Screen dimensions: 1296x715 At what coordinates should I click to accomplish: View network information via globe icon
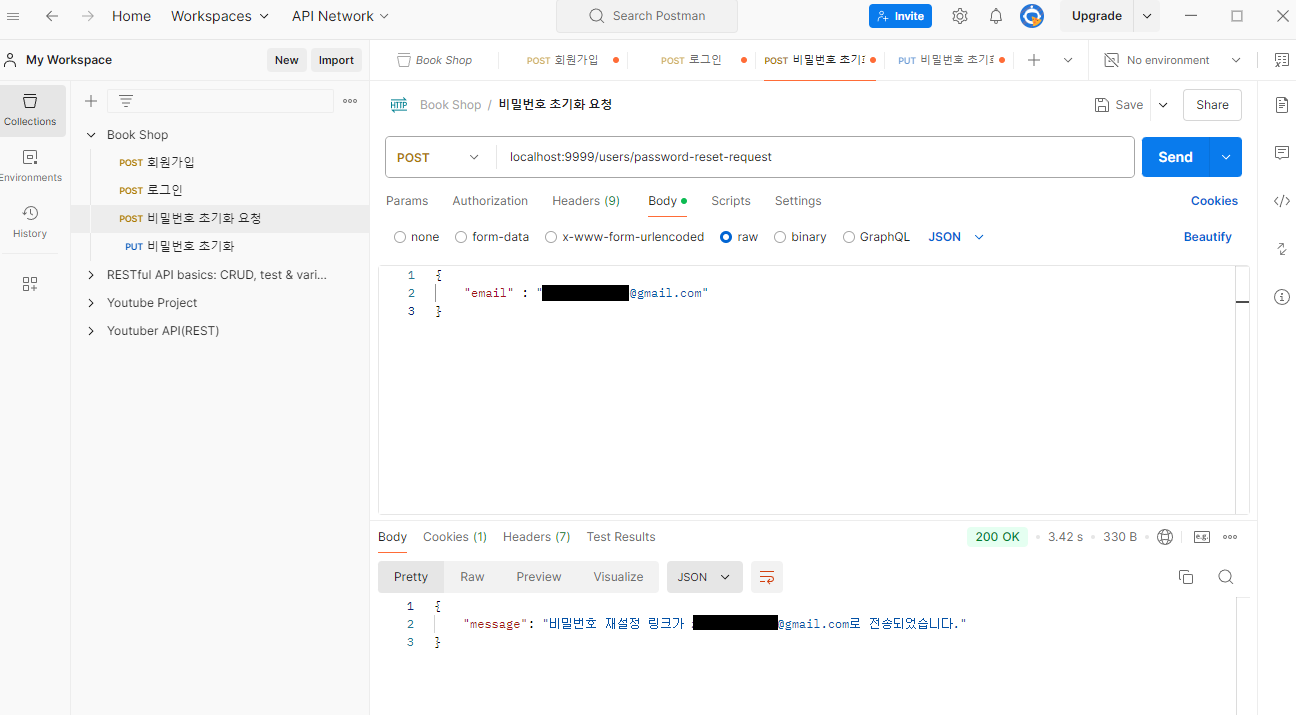[1165, 537]
